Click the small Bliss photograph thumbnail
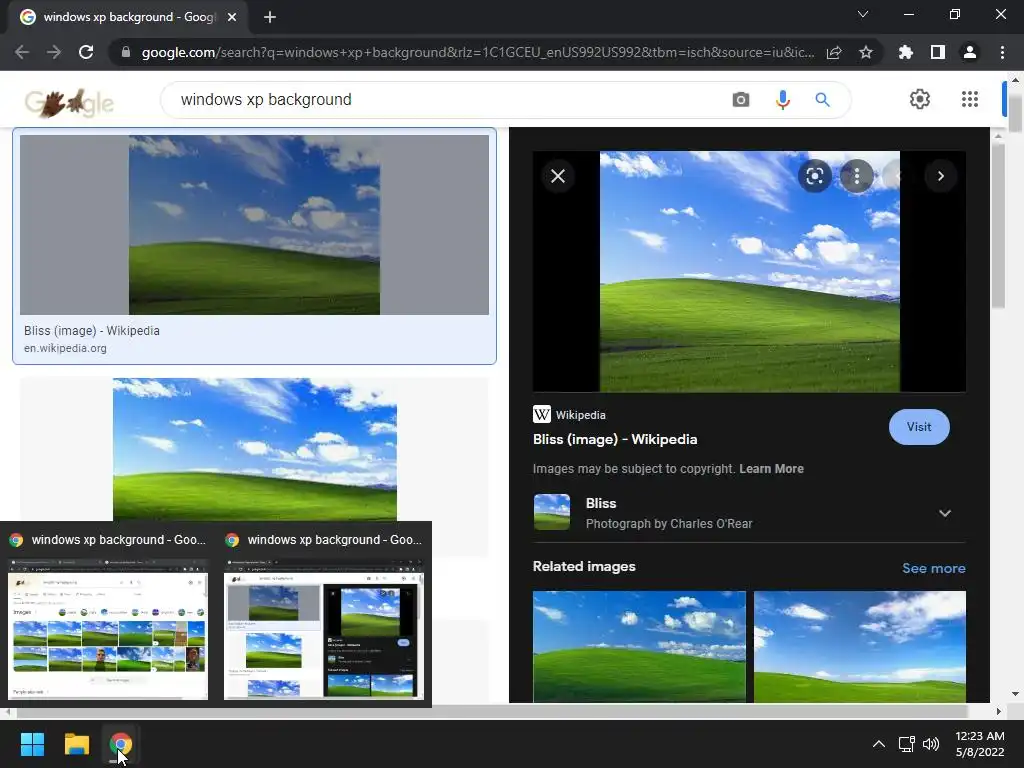1024x768 pixels. click(x=551, y=512)
